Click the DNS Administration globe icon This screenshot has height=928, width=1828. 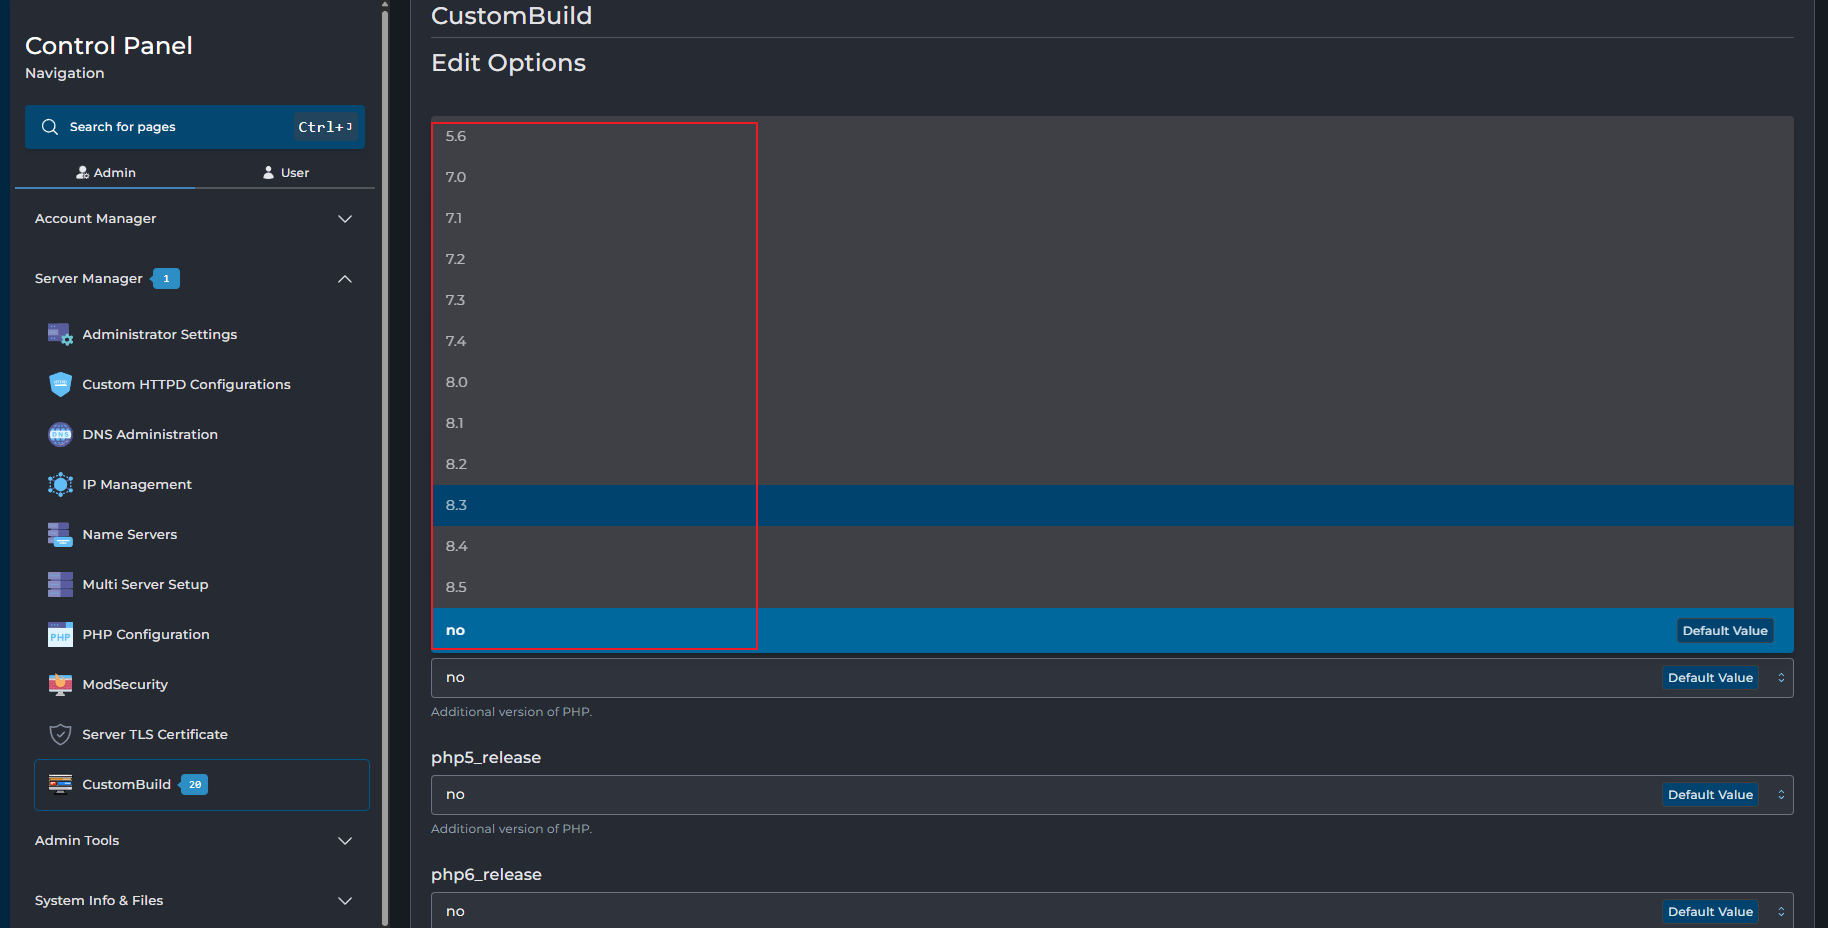[60, 435]
